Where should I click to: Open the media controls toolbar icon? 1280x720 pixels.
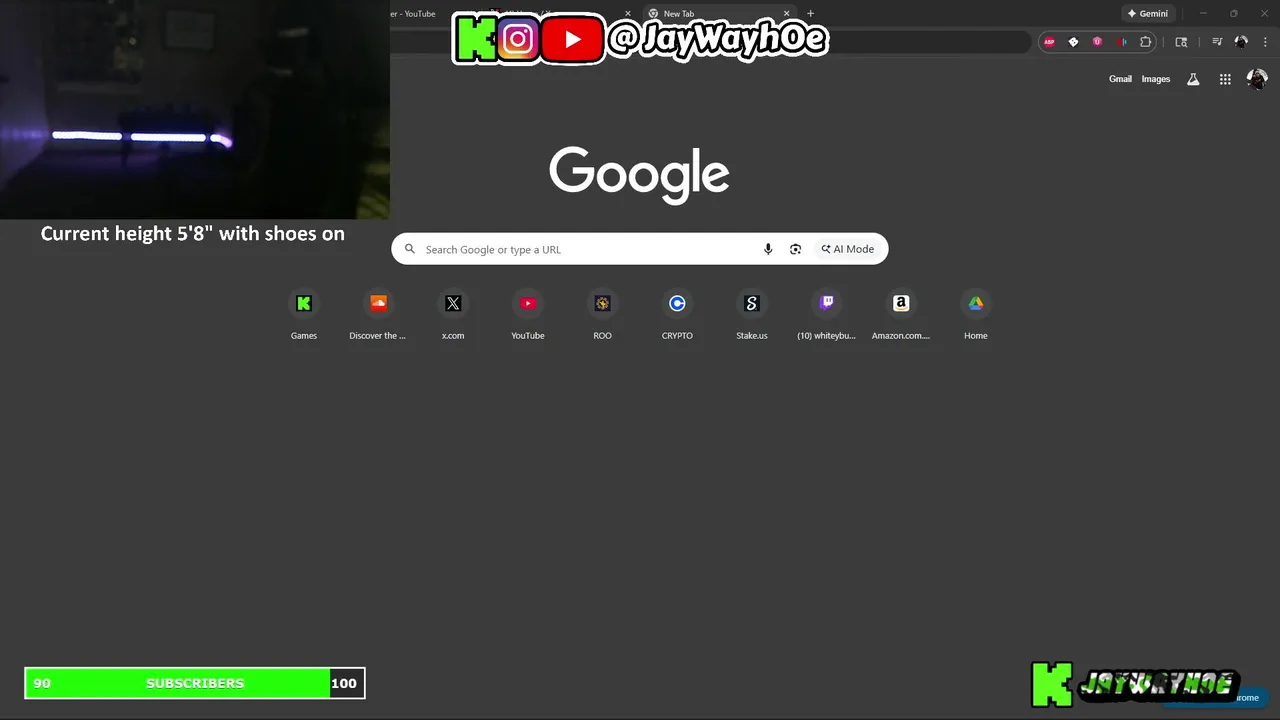point(1217,42)
